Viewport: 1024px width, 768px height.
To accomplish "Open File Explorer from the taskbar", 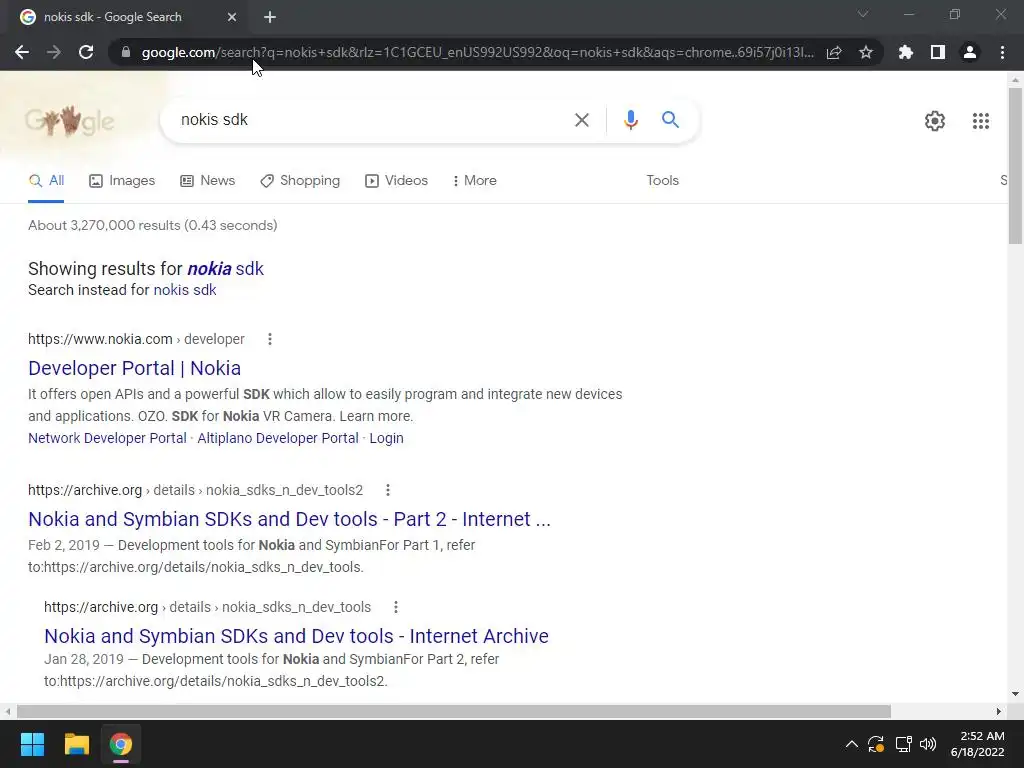I will [76, 744].
